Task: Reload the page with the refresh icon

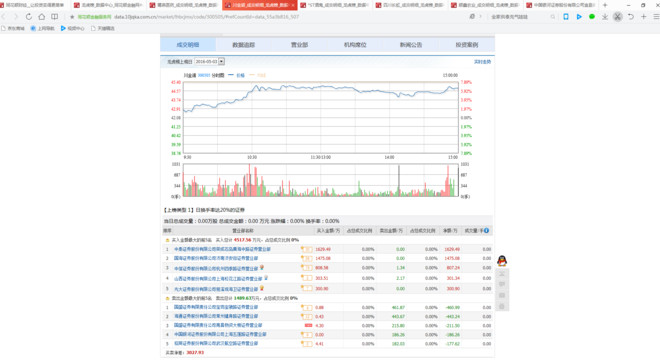Action: (29, 17)
